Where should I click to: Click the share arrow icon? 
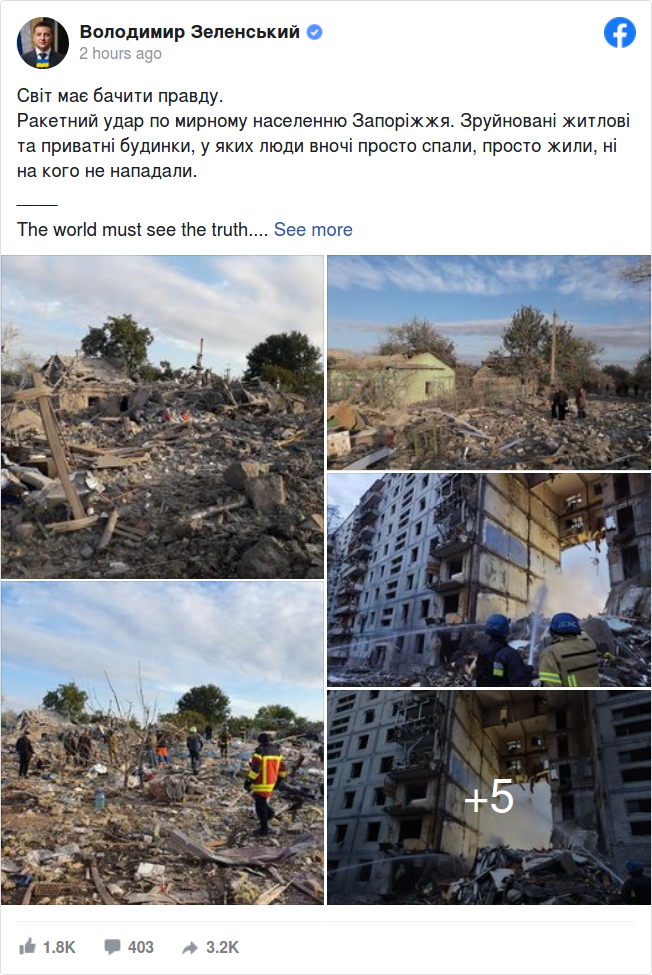[x=190, y=948]
